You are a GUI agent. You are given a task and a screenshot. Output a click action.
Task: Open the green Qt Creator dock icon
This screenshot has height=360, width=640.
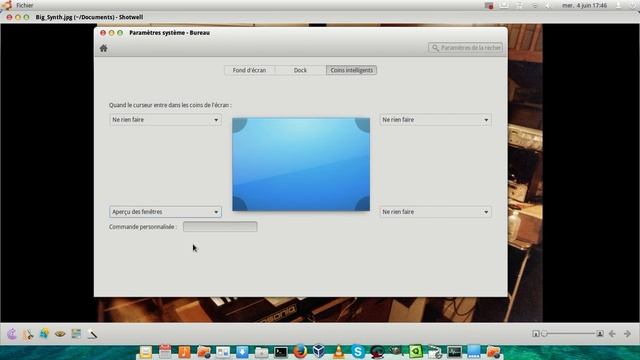click(416, 351)
